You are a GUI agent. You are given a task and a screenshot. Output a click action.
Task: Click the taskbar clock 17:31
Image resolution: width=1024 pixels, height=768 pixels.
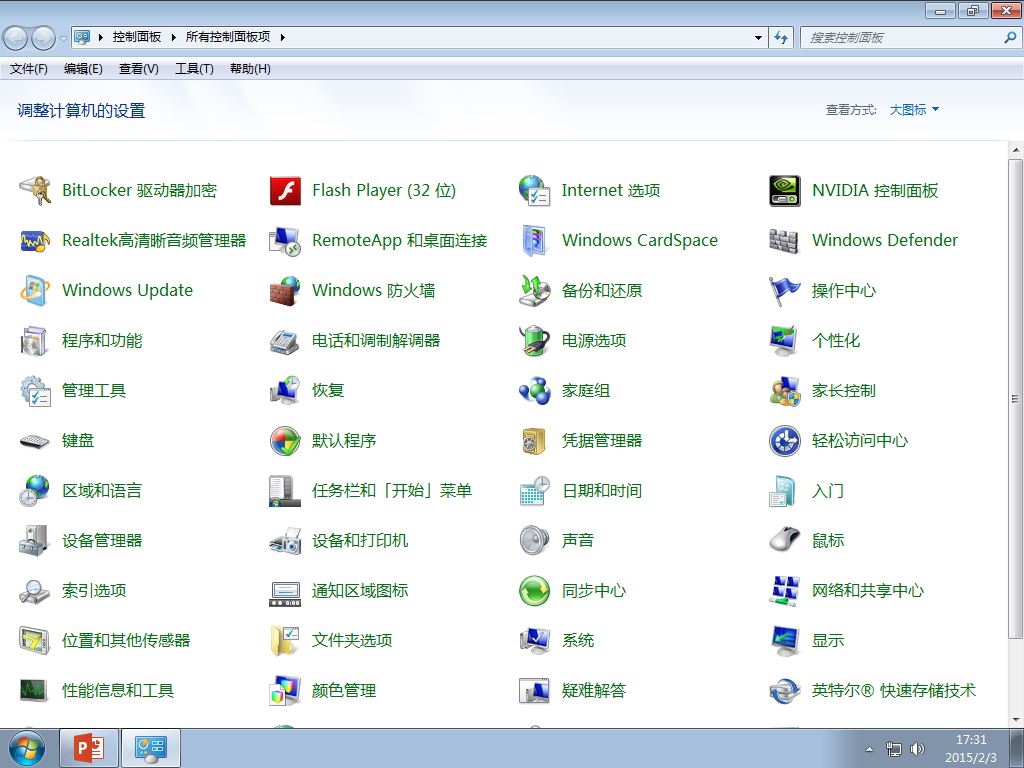tap(971, 740)
